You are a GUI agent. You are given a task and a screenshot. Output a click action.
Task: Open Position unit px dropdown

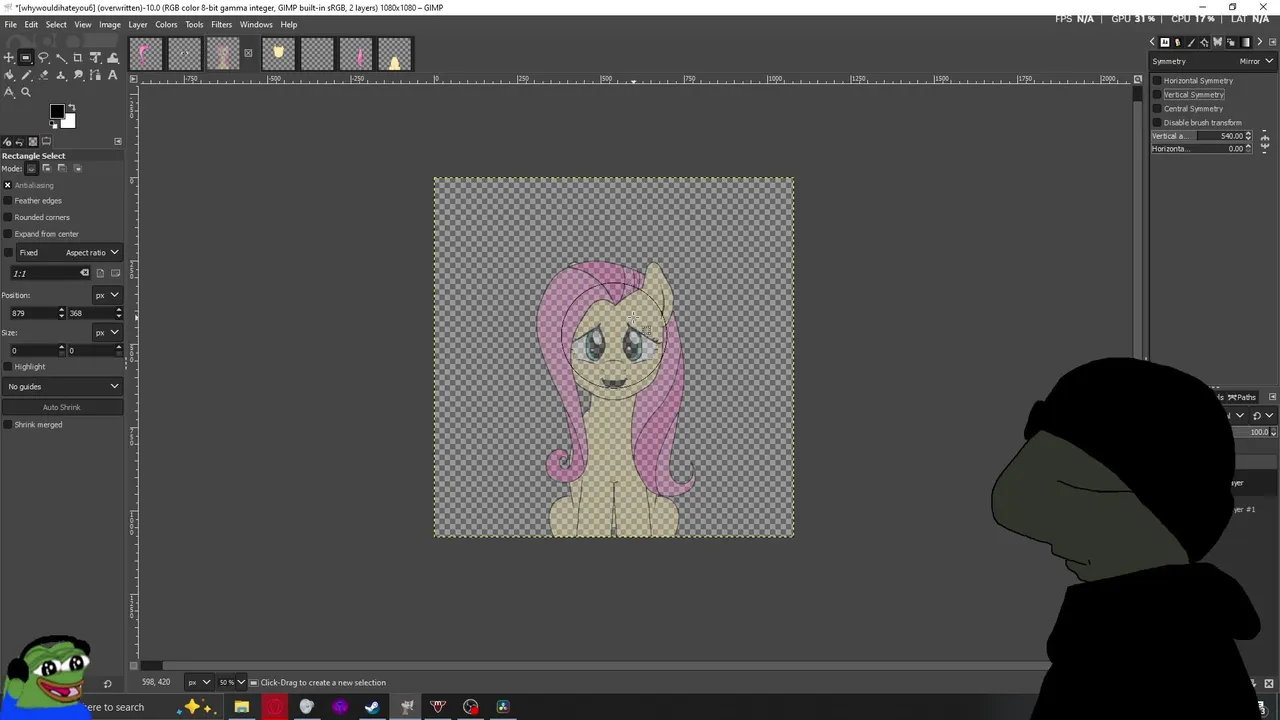pos(107,295)
